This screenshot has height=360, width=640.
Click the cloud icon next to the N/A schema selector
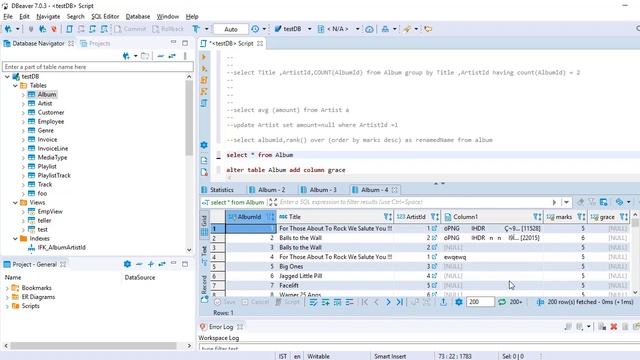pos(369,29)
